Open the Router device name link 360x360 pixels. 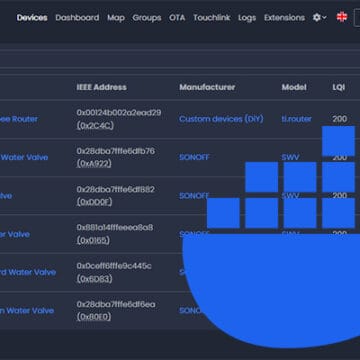point(19,119)
